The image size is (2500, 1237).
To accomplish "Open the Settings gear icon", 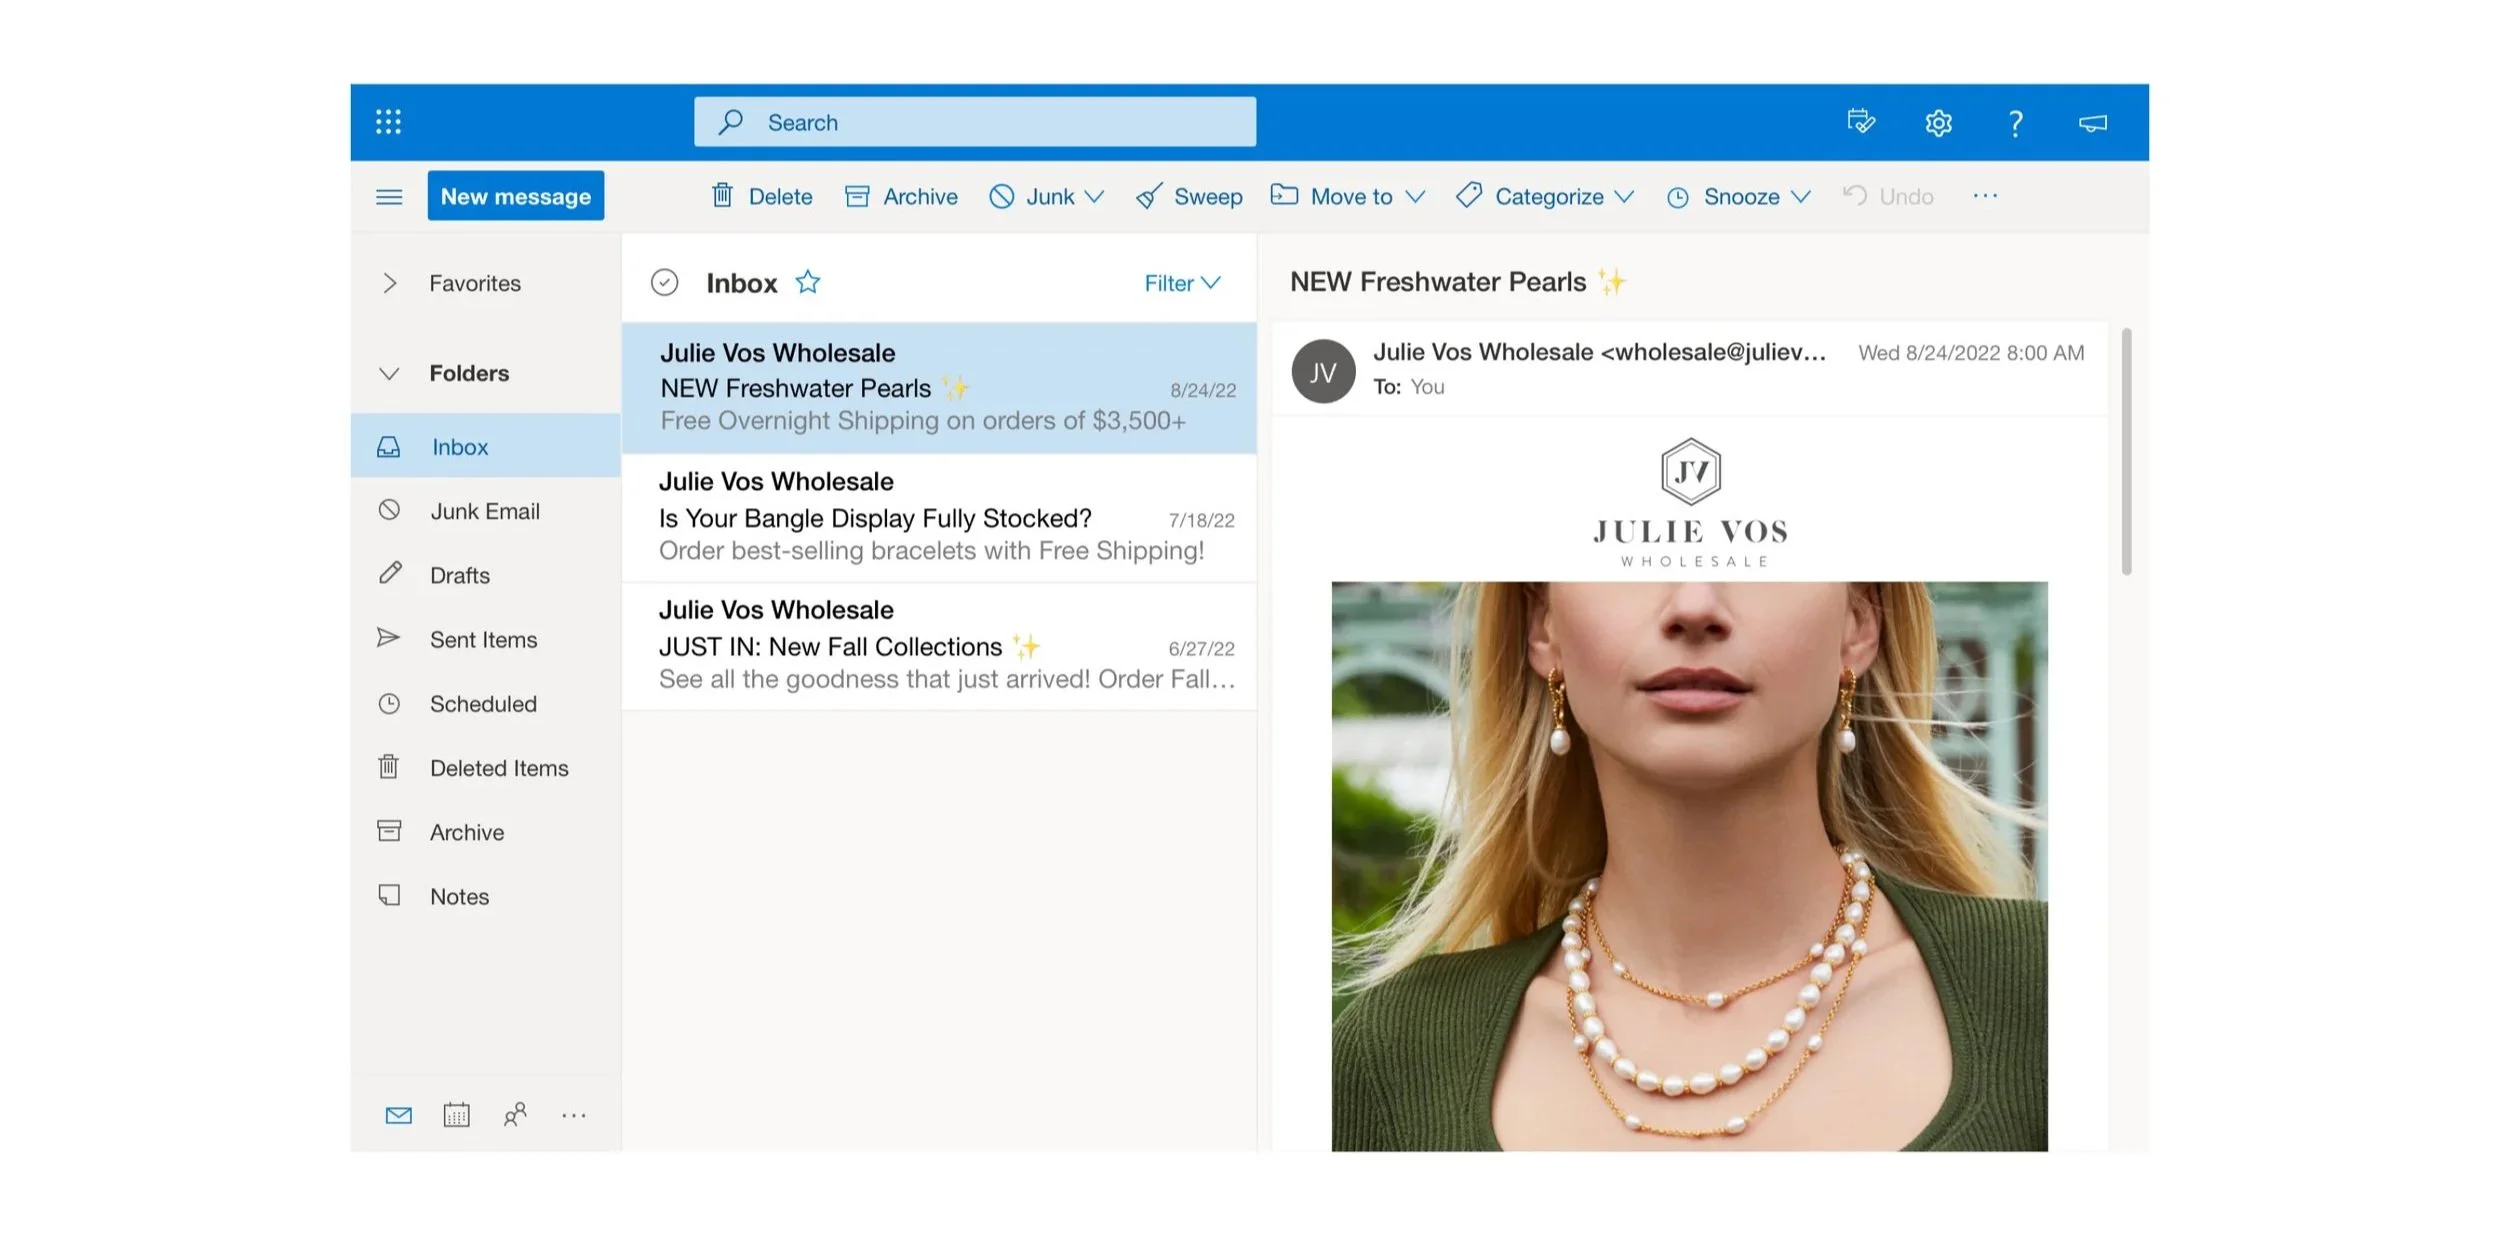I will pyautogui.click(x=1938, y=123).
